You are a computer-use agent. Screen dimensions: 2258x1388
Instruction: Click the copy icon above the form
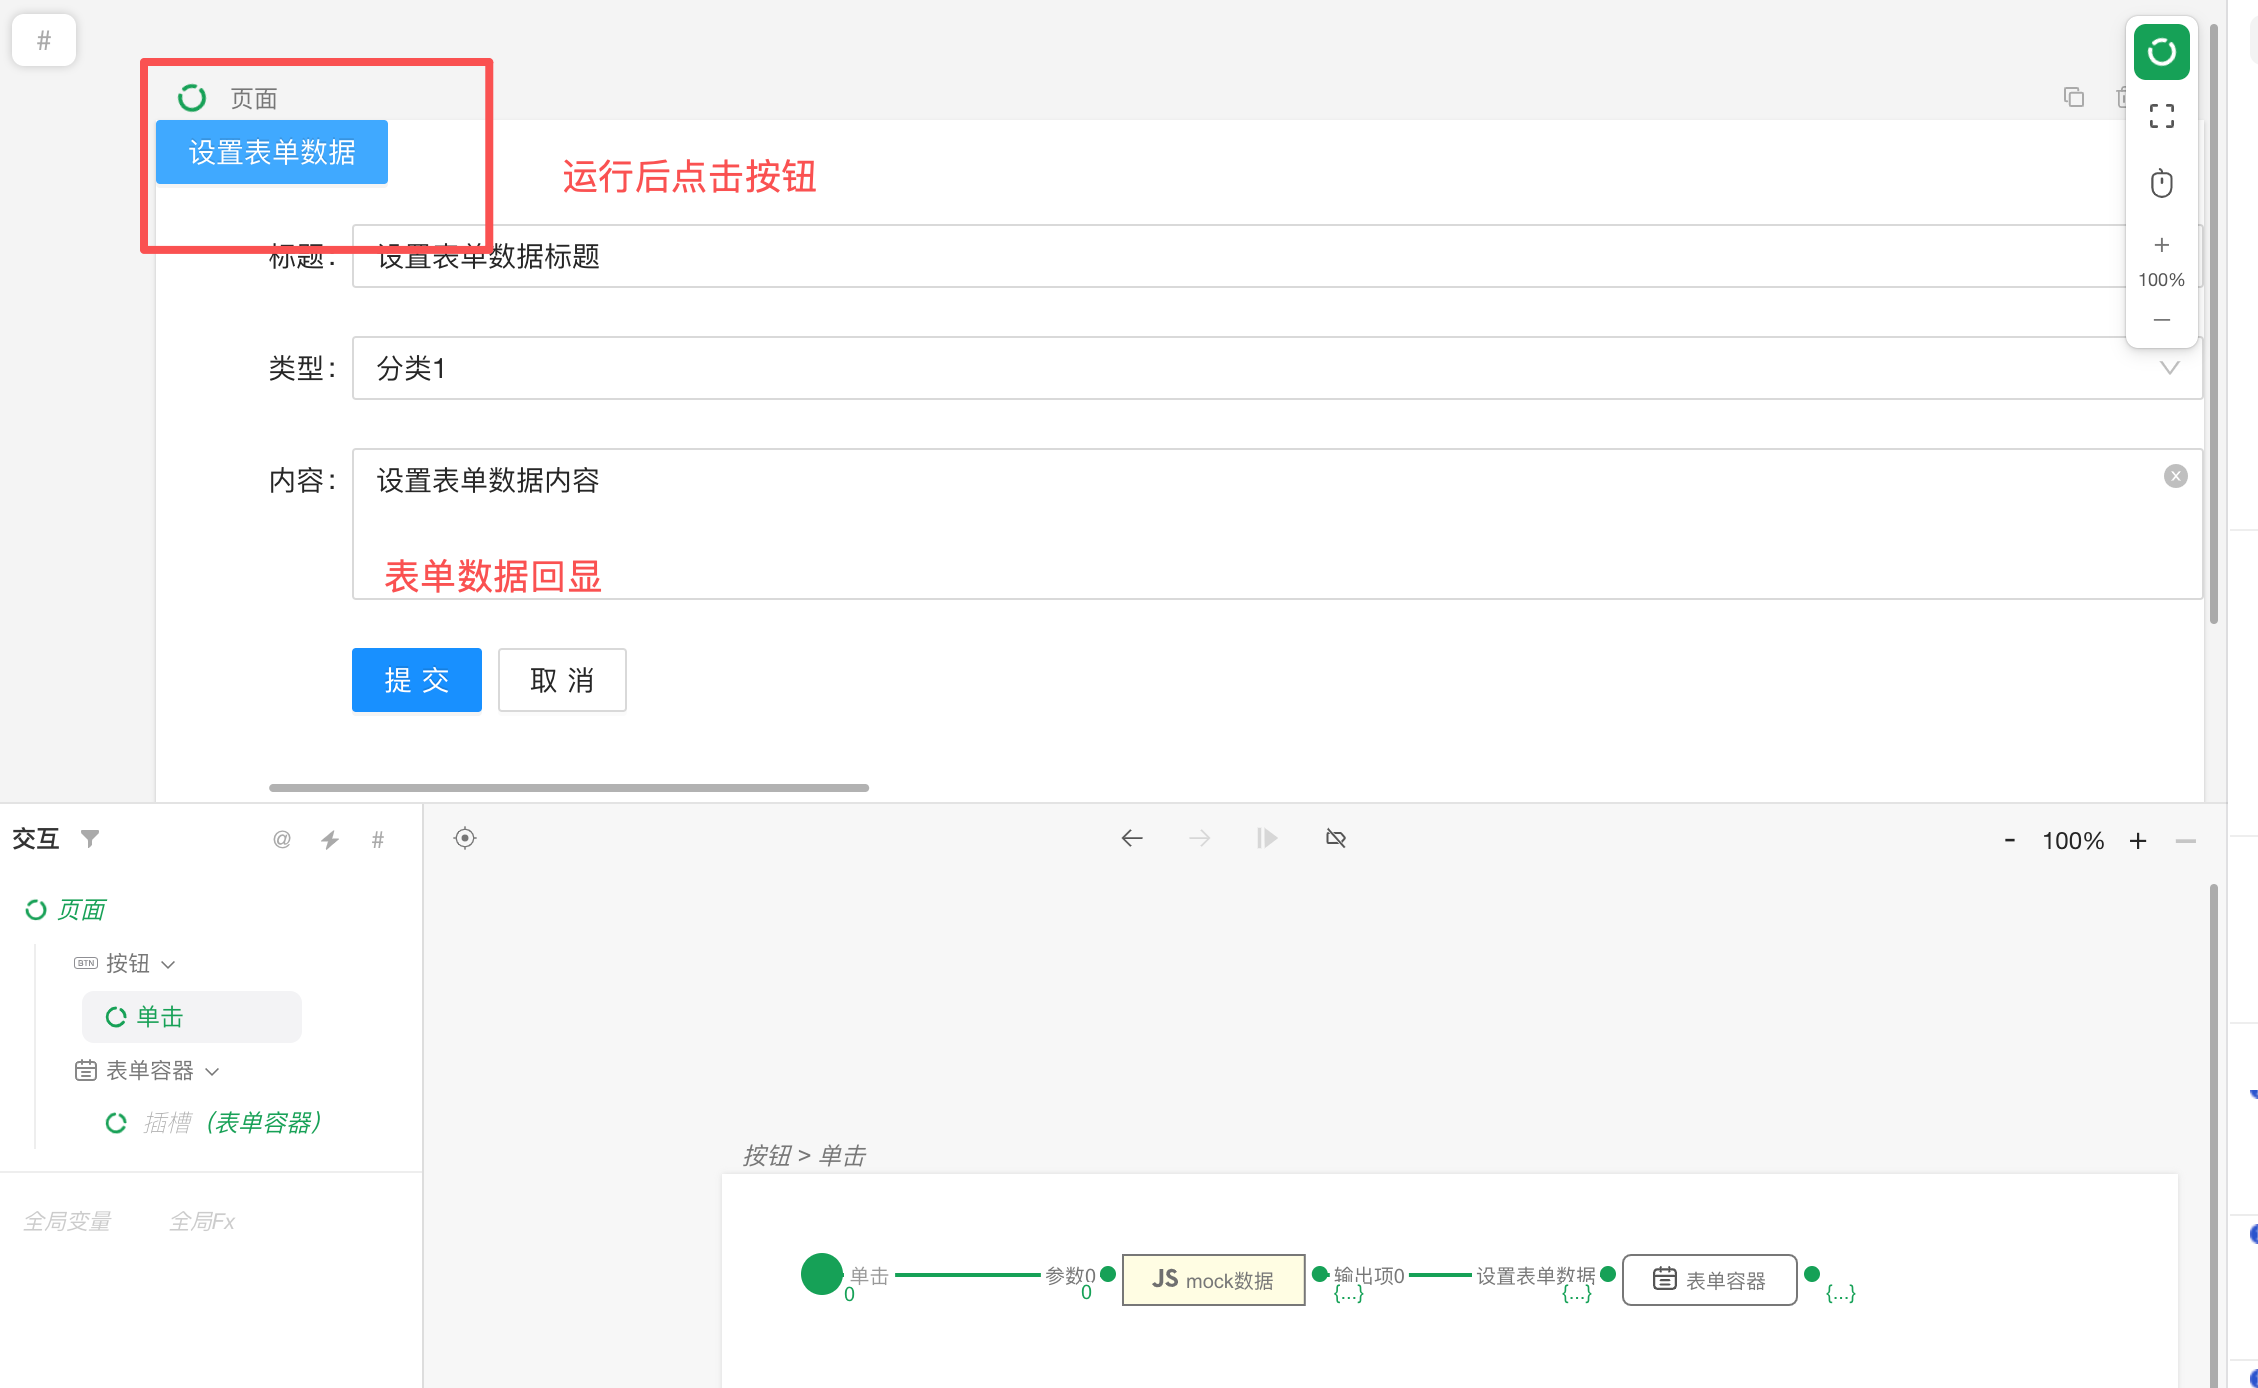coord(2074,97)
